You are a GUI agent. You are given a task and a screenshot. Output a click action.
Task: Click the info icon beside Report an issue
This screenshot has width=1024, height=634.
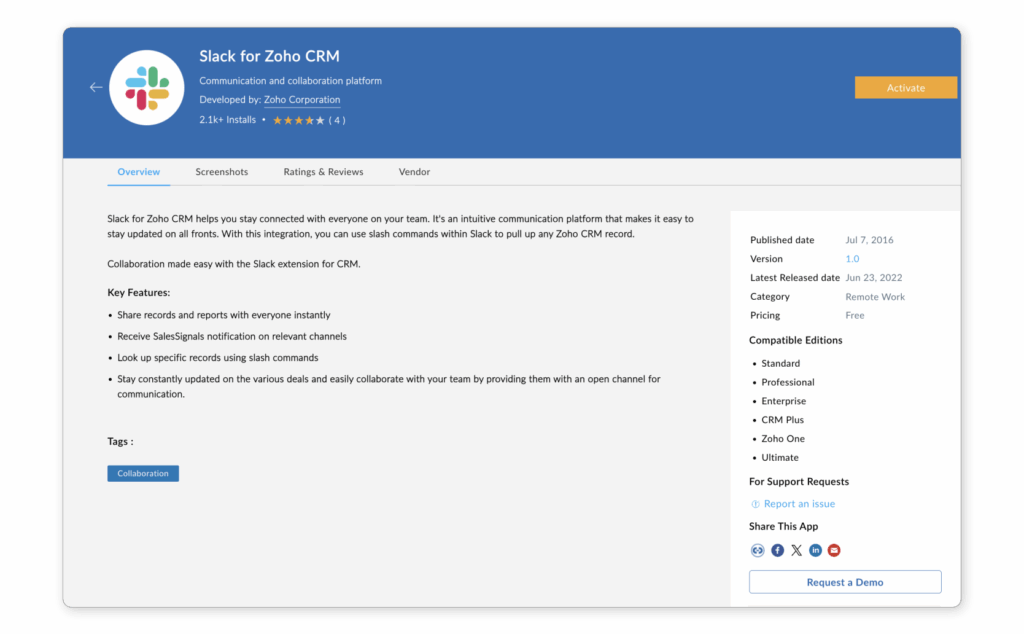(755, 504)
